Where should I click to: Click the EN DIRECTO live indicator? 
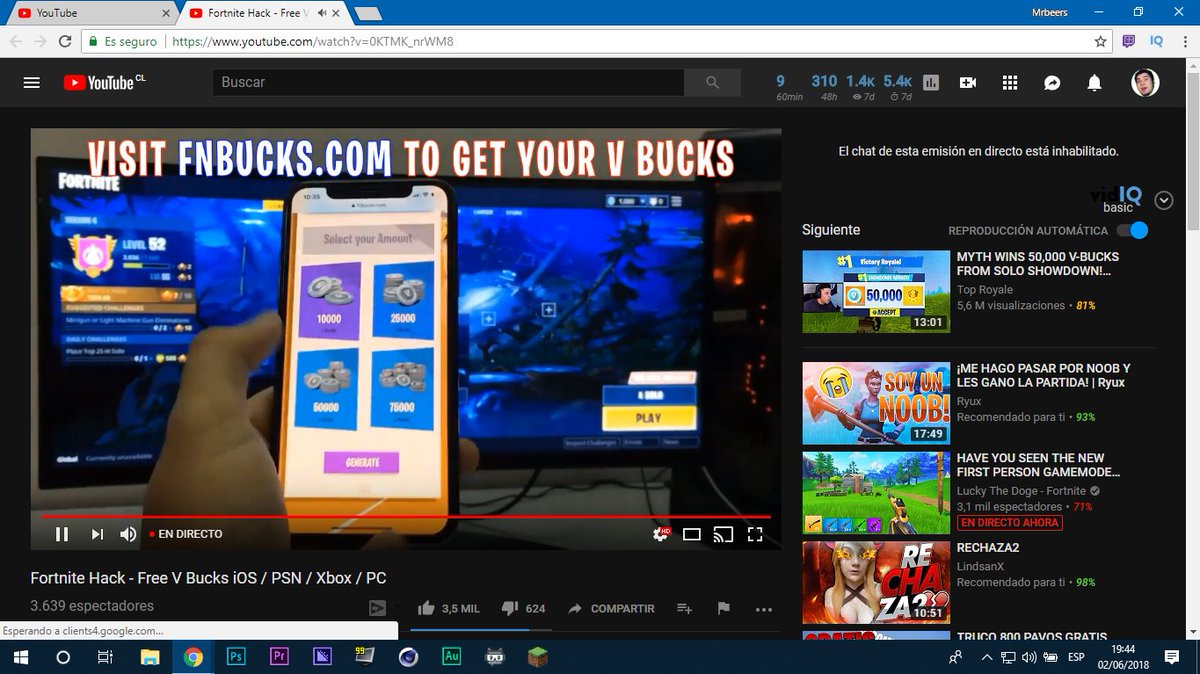click(x=186, y=534)
